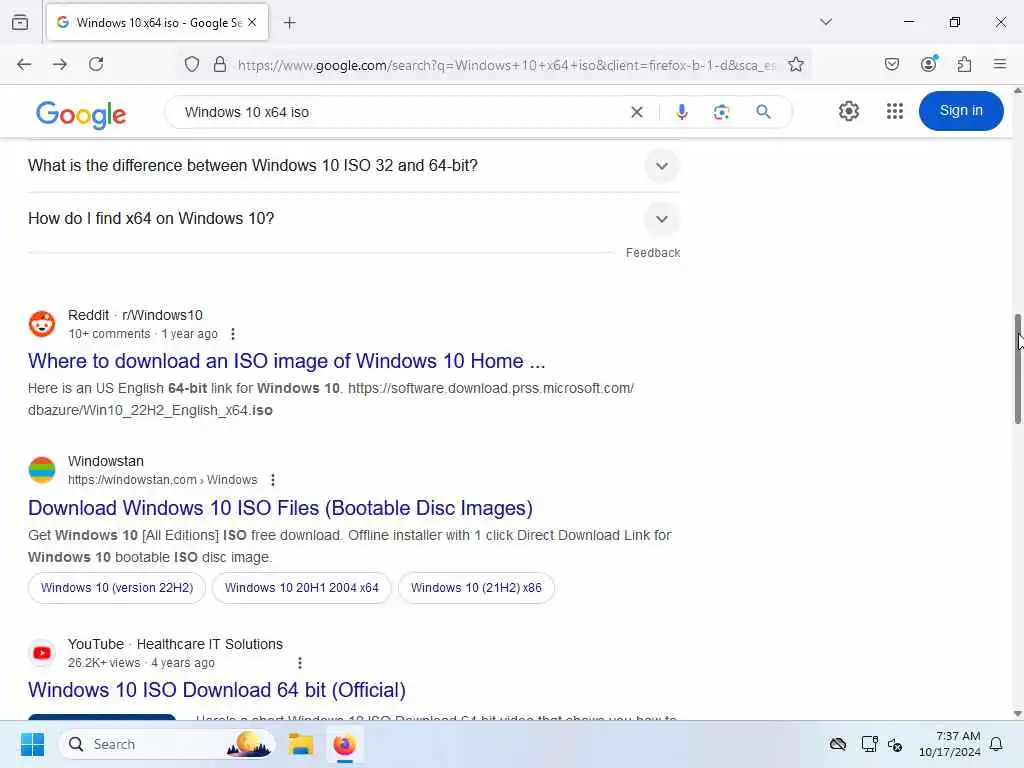
Task: Open notification bell in taskbar
Action: pos(996,744)
